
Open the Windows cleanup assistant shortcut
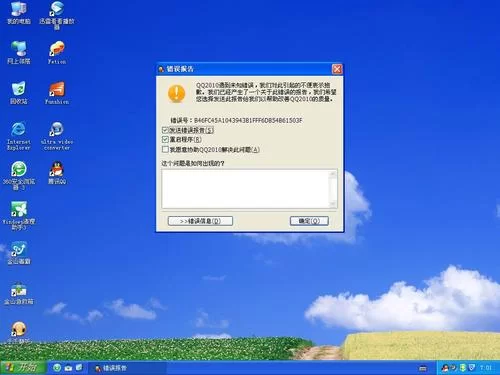coord(19,215)
